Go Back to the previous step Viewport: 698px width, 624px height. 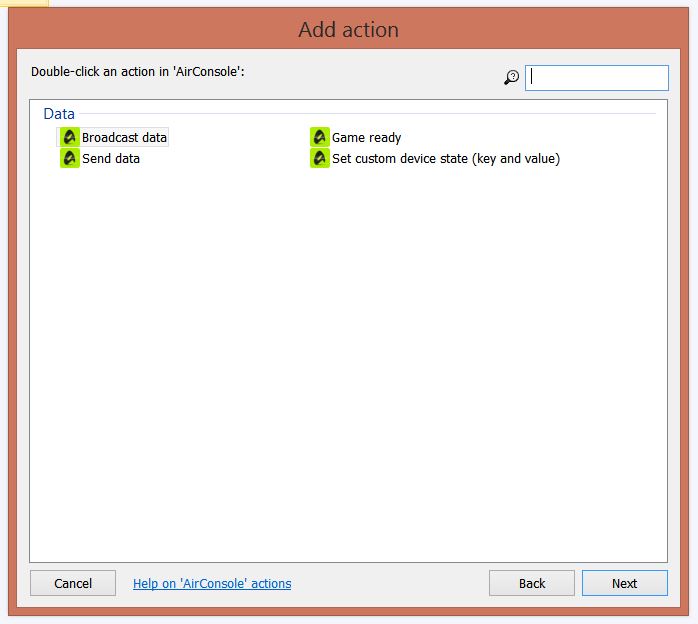pos(532,583)
